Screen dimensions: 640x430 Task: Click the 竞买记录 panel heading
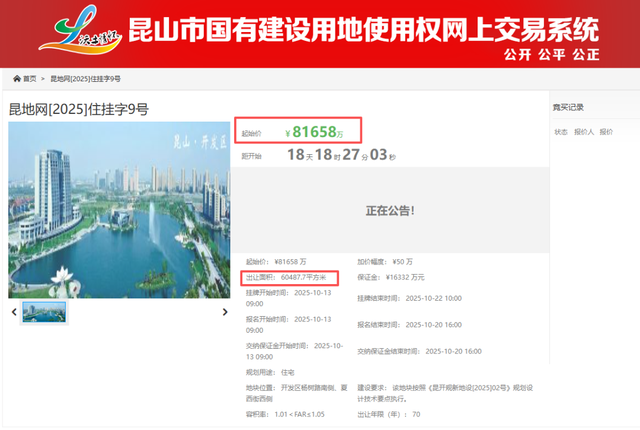pyautogui.click(x=568, y=107)
